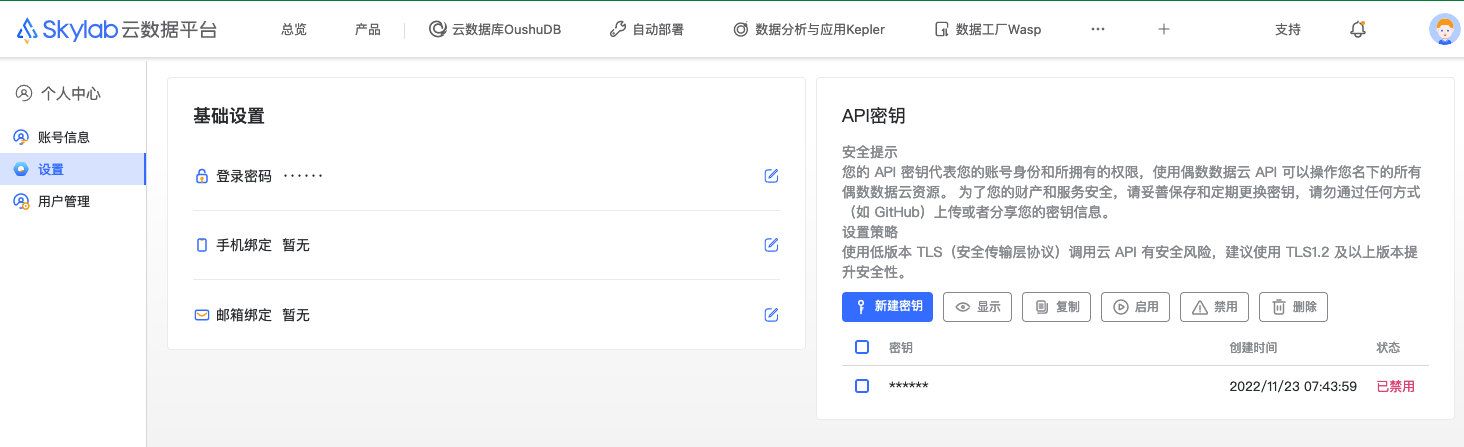Click the 复制 copy button

coord(1056,307)
